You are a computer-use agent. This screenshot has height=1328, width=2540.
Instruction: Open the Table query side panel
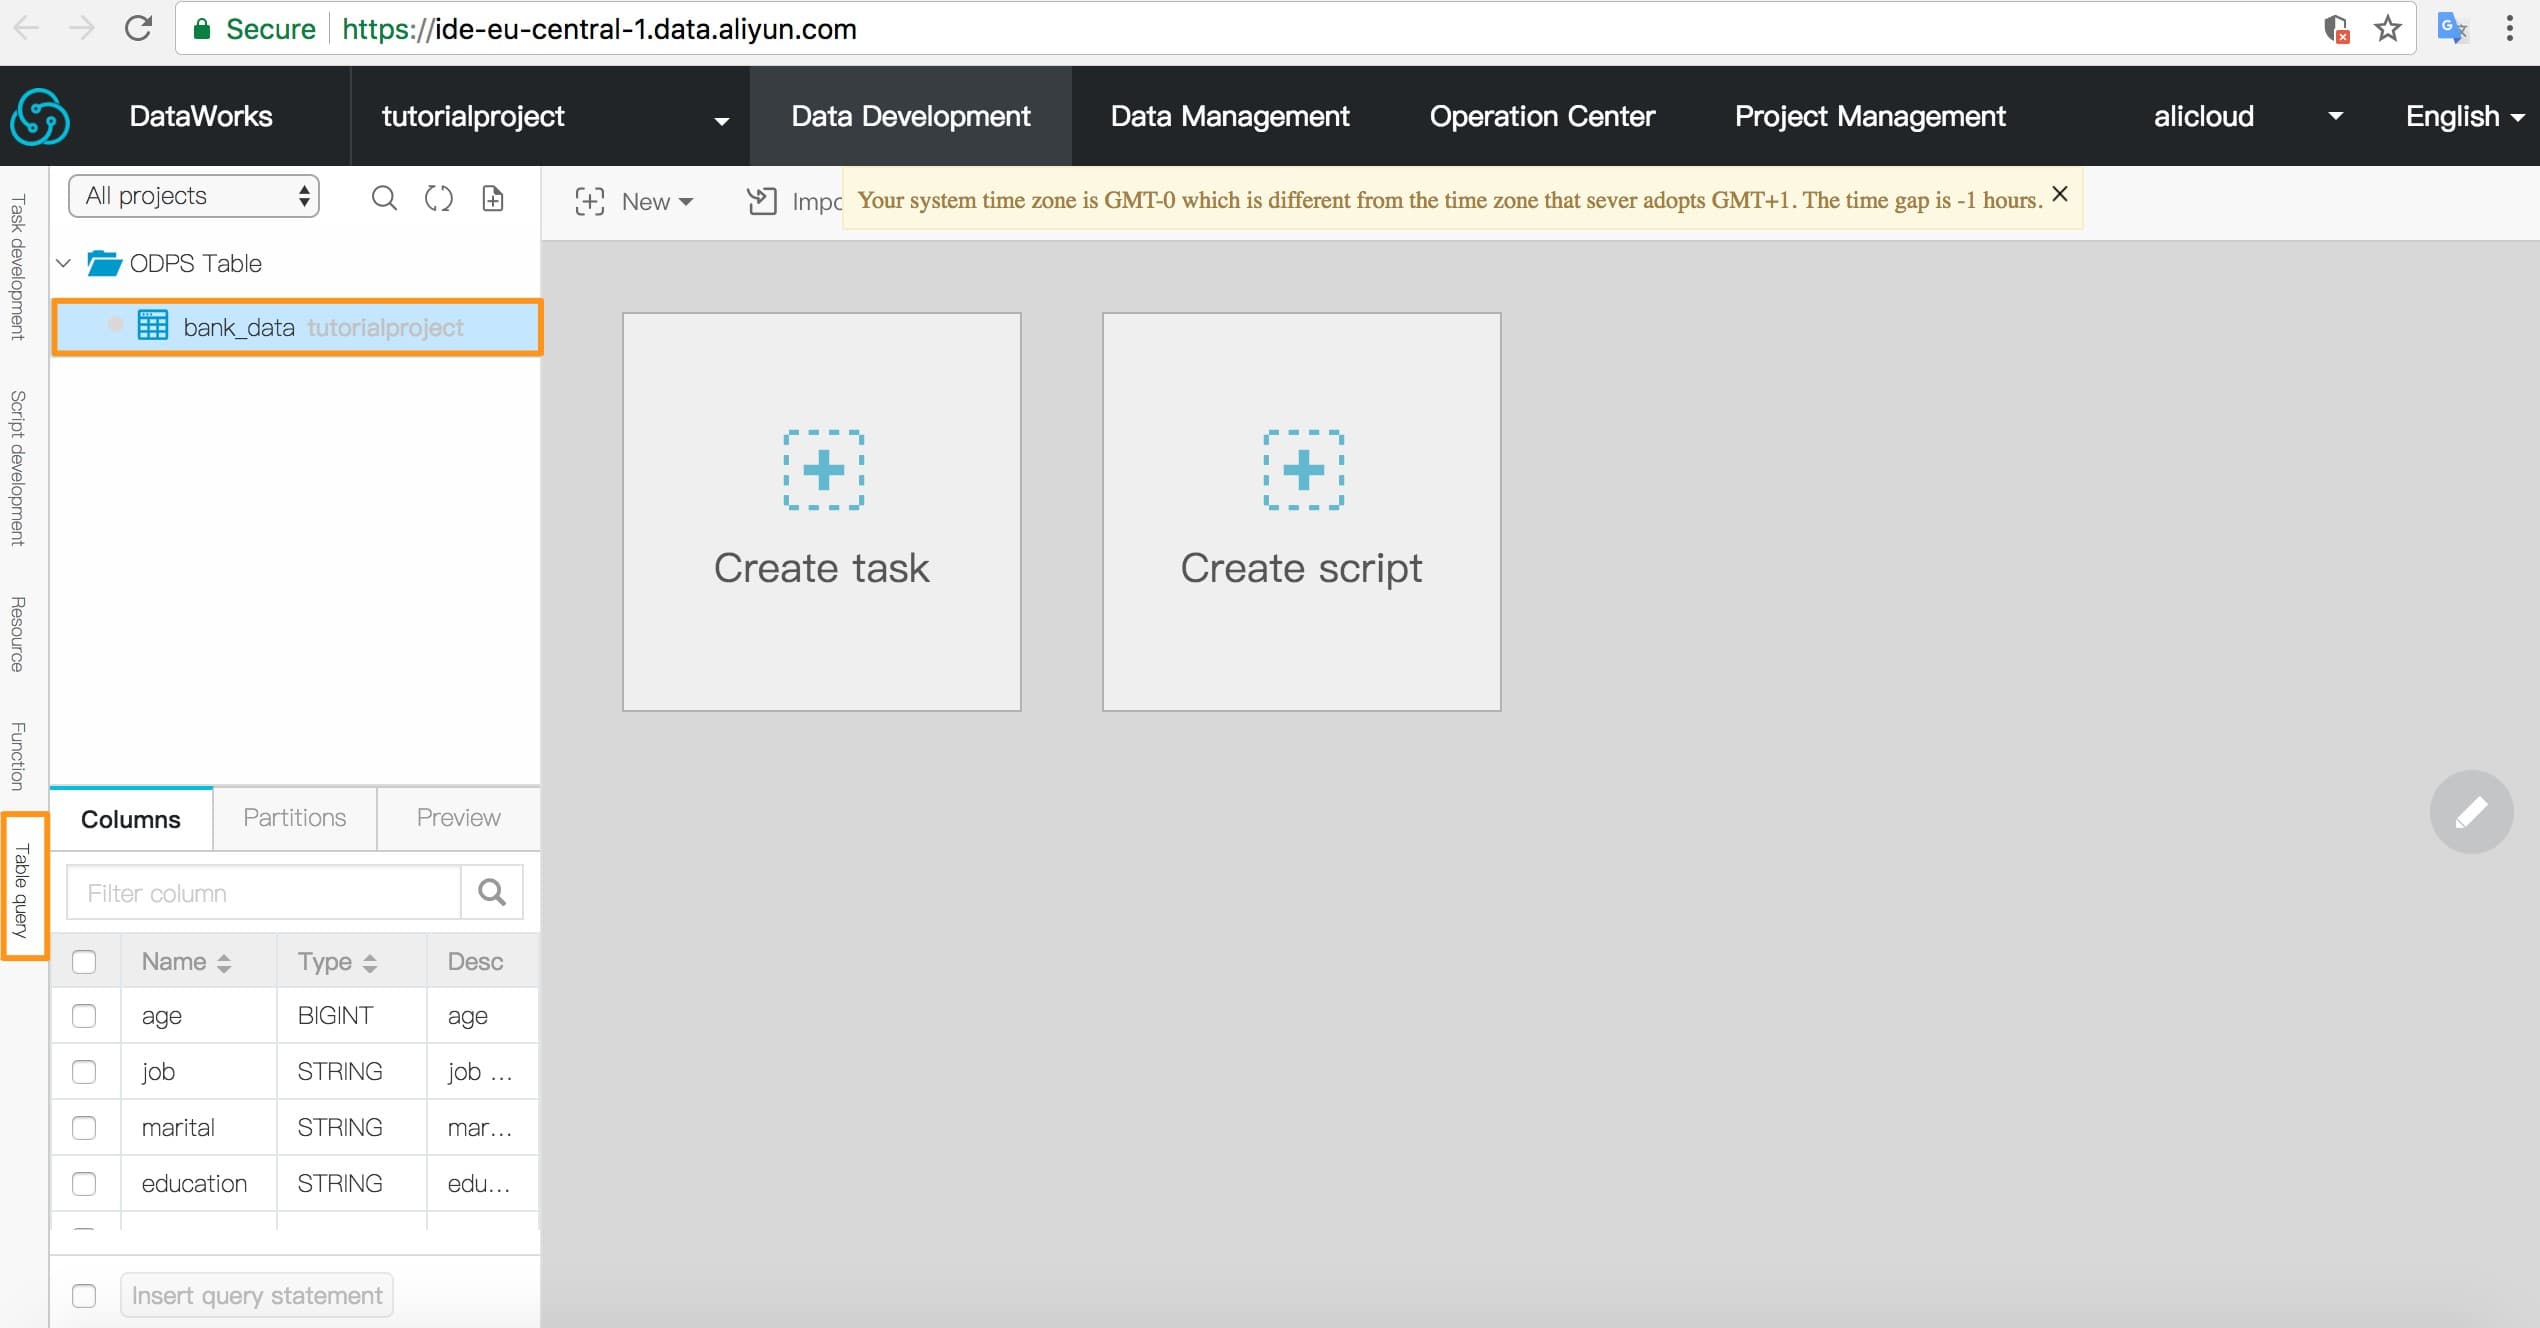click(22, 888)
